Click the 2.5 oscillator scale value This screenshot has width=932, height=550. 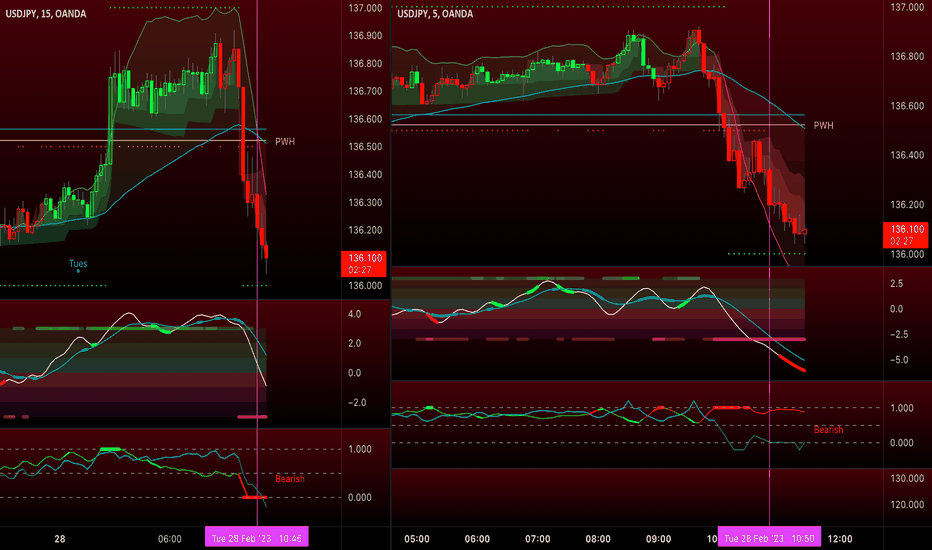click(x=896, y=284)
